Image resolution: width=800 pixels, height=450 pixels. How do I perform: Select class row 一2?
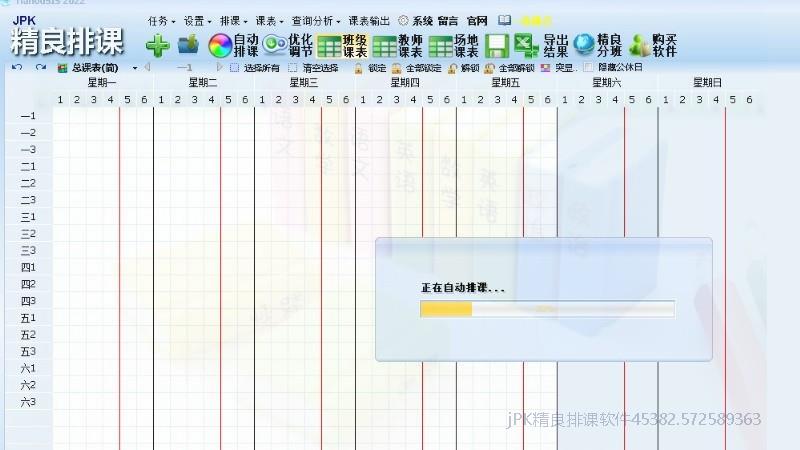(x=28, y=133)
